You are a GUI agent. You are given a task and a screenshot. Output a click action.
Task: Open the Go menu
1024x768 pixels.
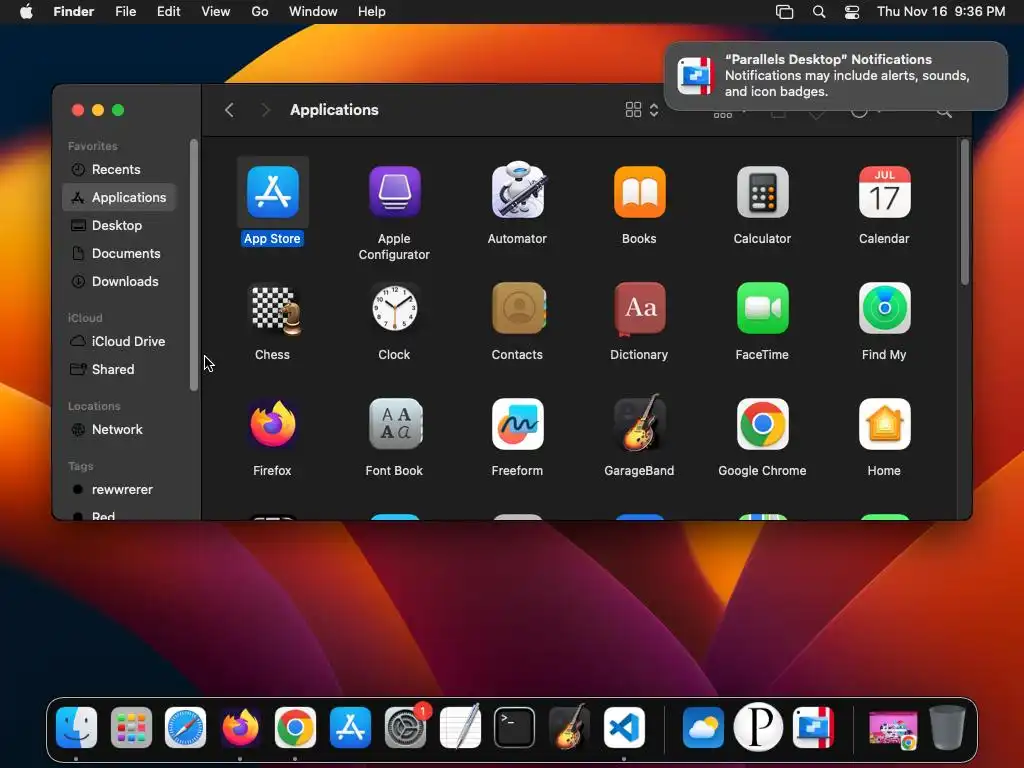(260, 12)
